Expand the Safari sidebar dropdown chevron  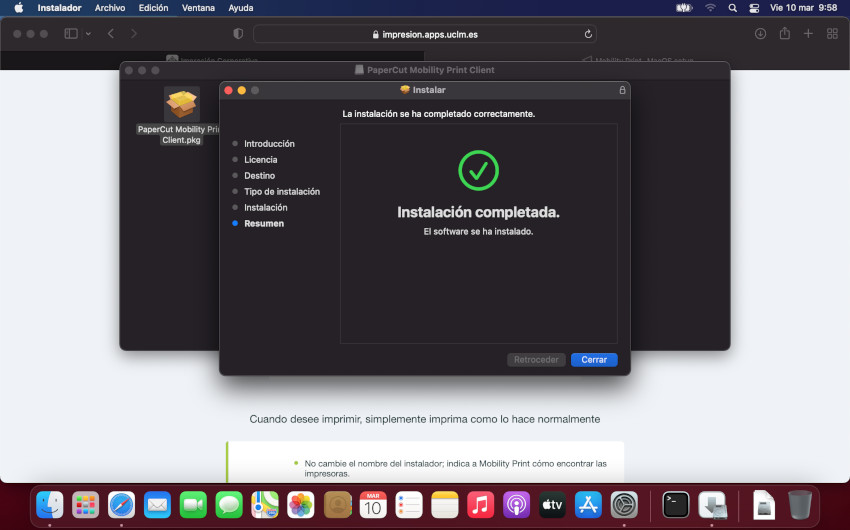(88, 34)
